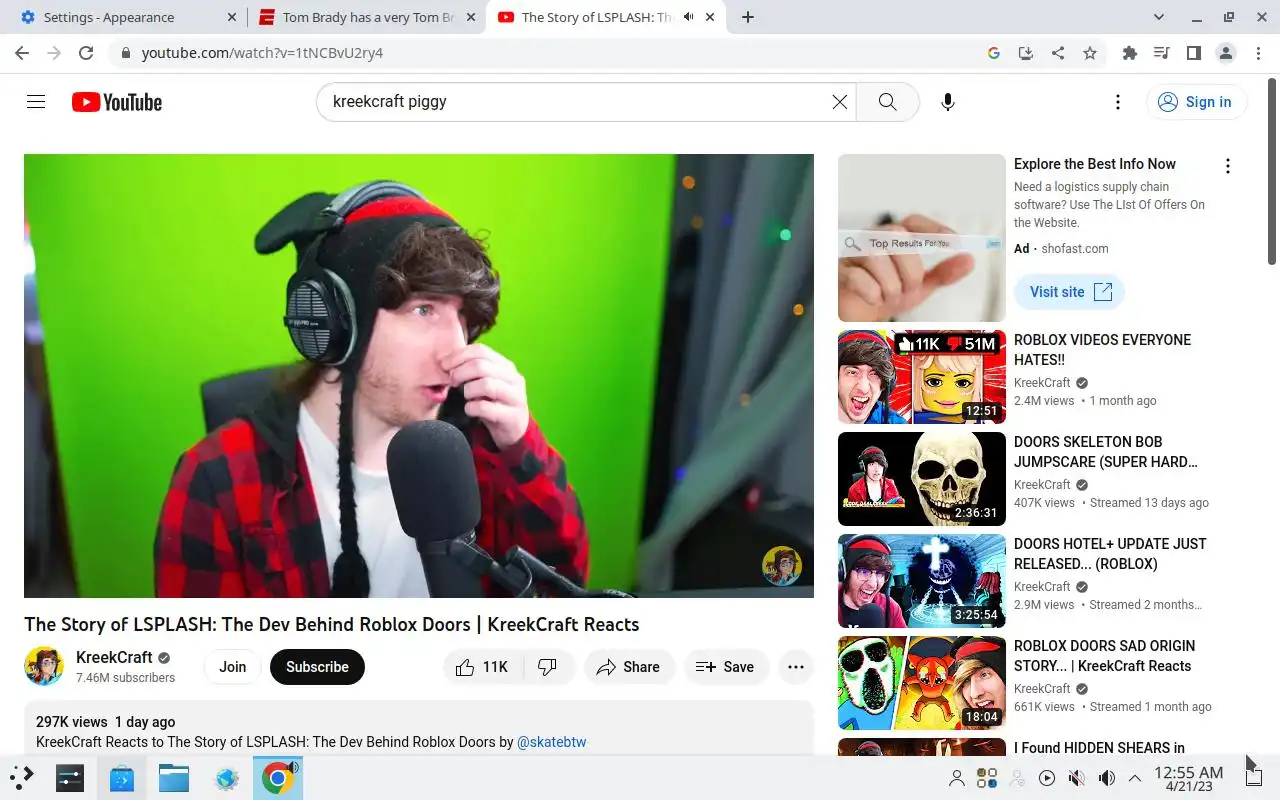Save video to playlist
Image resolution: width=1280 pixels, height=800 pixels.
(x=726, y=667)
